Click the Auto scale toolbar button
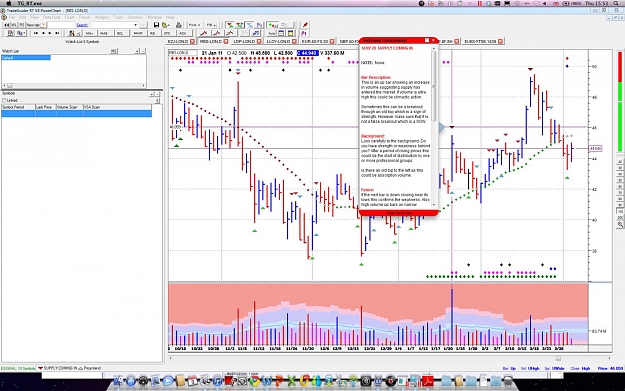The width and height of the screenshot is (625, 391). tap(271, 33)
